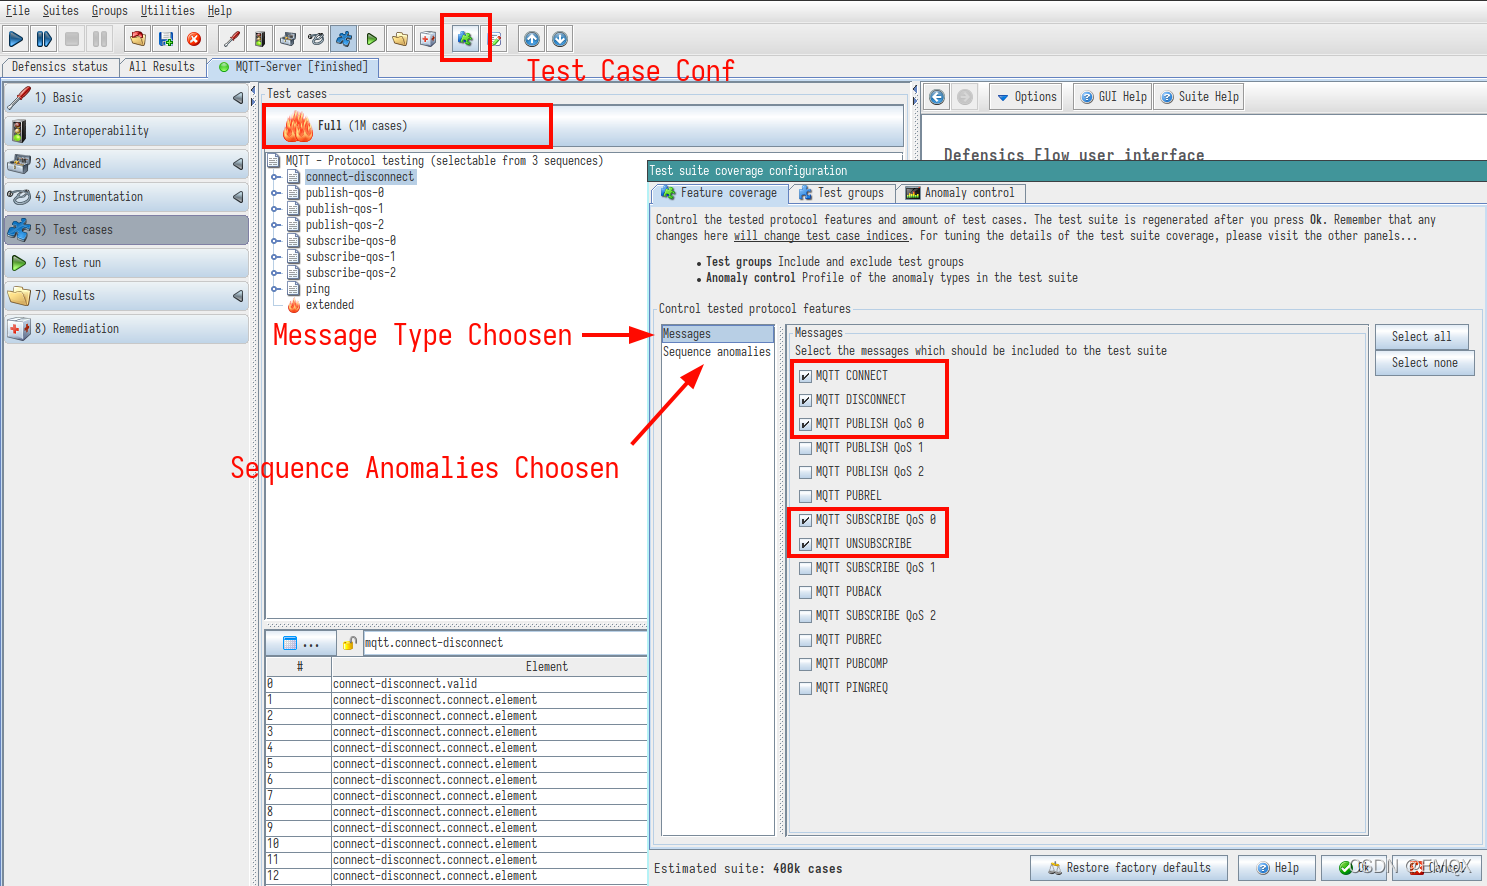This screenshot has height=886, width=1487.
Task: Click the step/play-pause toolbar icon
Action: pyautogui.click(x=44, y=39)
